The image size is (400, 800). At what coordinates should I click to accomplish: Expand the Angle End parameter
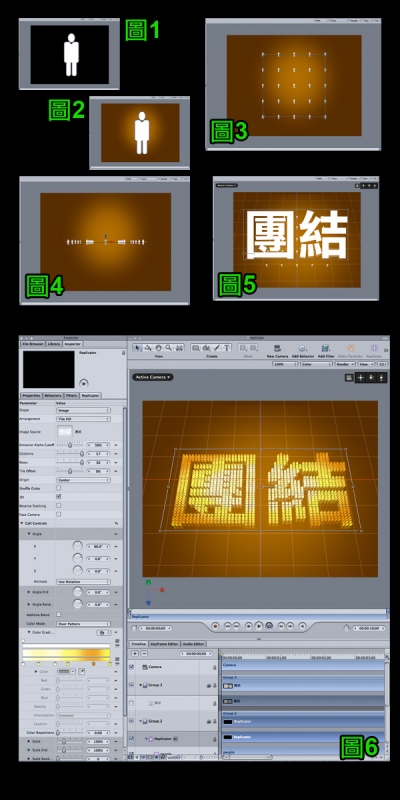pyautogui.click(x=29, y=592)
